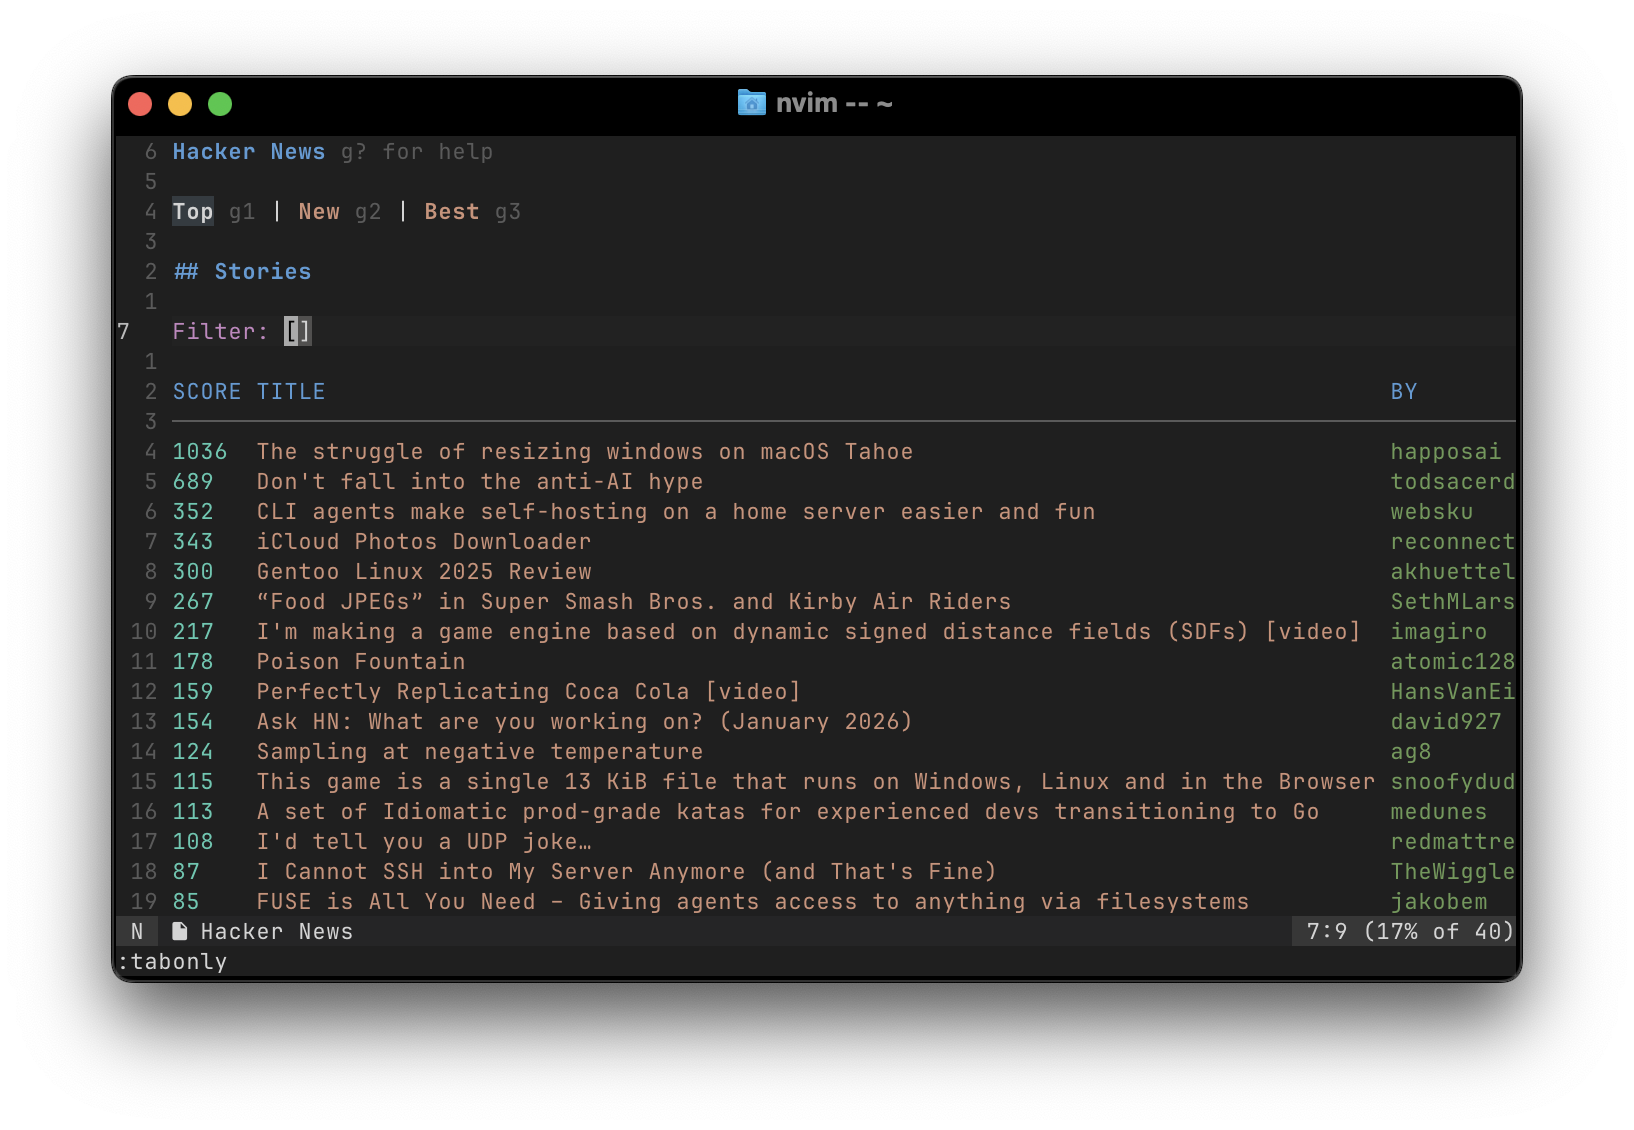Viewport: 1634px width, 1130px height.
Task: Click the ':tabonly' command line
Action: (172, 961)
